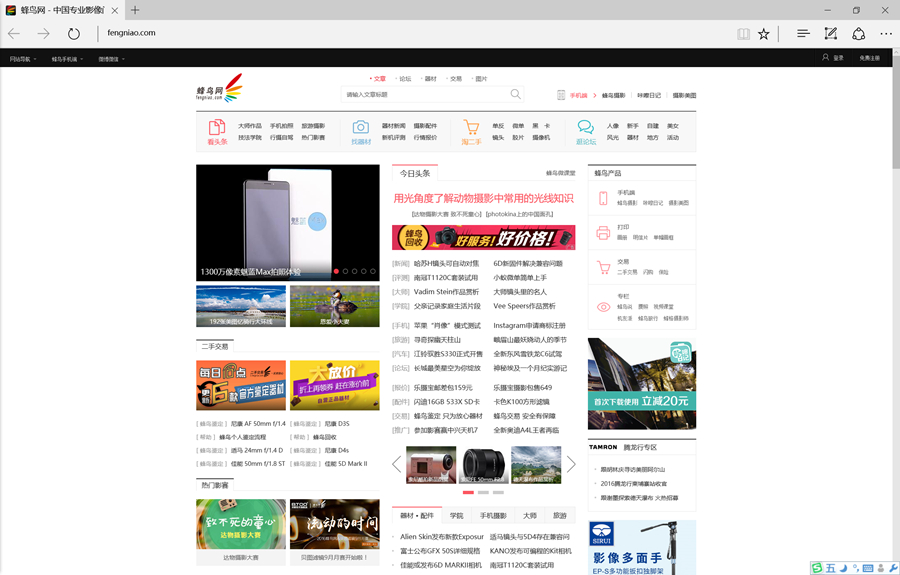900x575 pixels.
Task: Click the 蜂鸟网 logo
Action: (219, 88)
